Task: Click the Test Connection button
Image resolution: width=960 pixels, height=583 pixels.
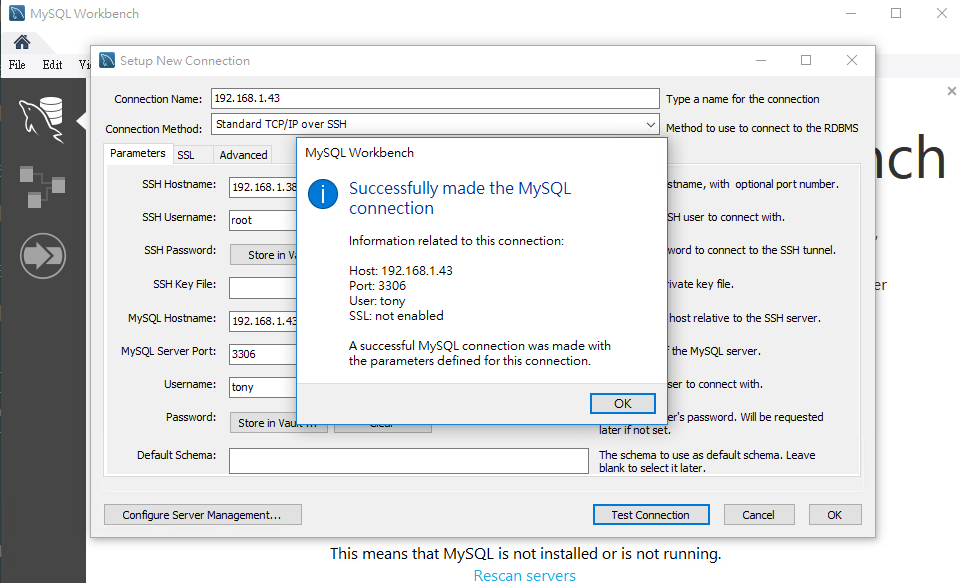Action: click(x=651, y=515)
